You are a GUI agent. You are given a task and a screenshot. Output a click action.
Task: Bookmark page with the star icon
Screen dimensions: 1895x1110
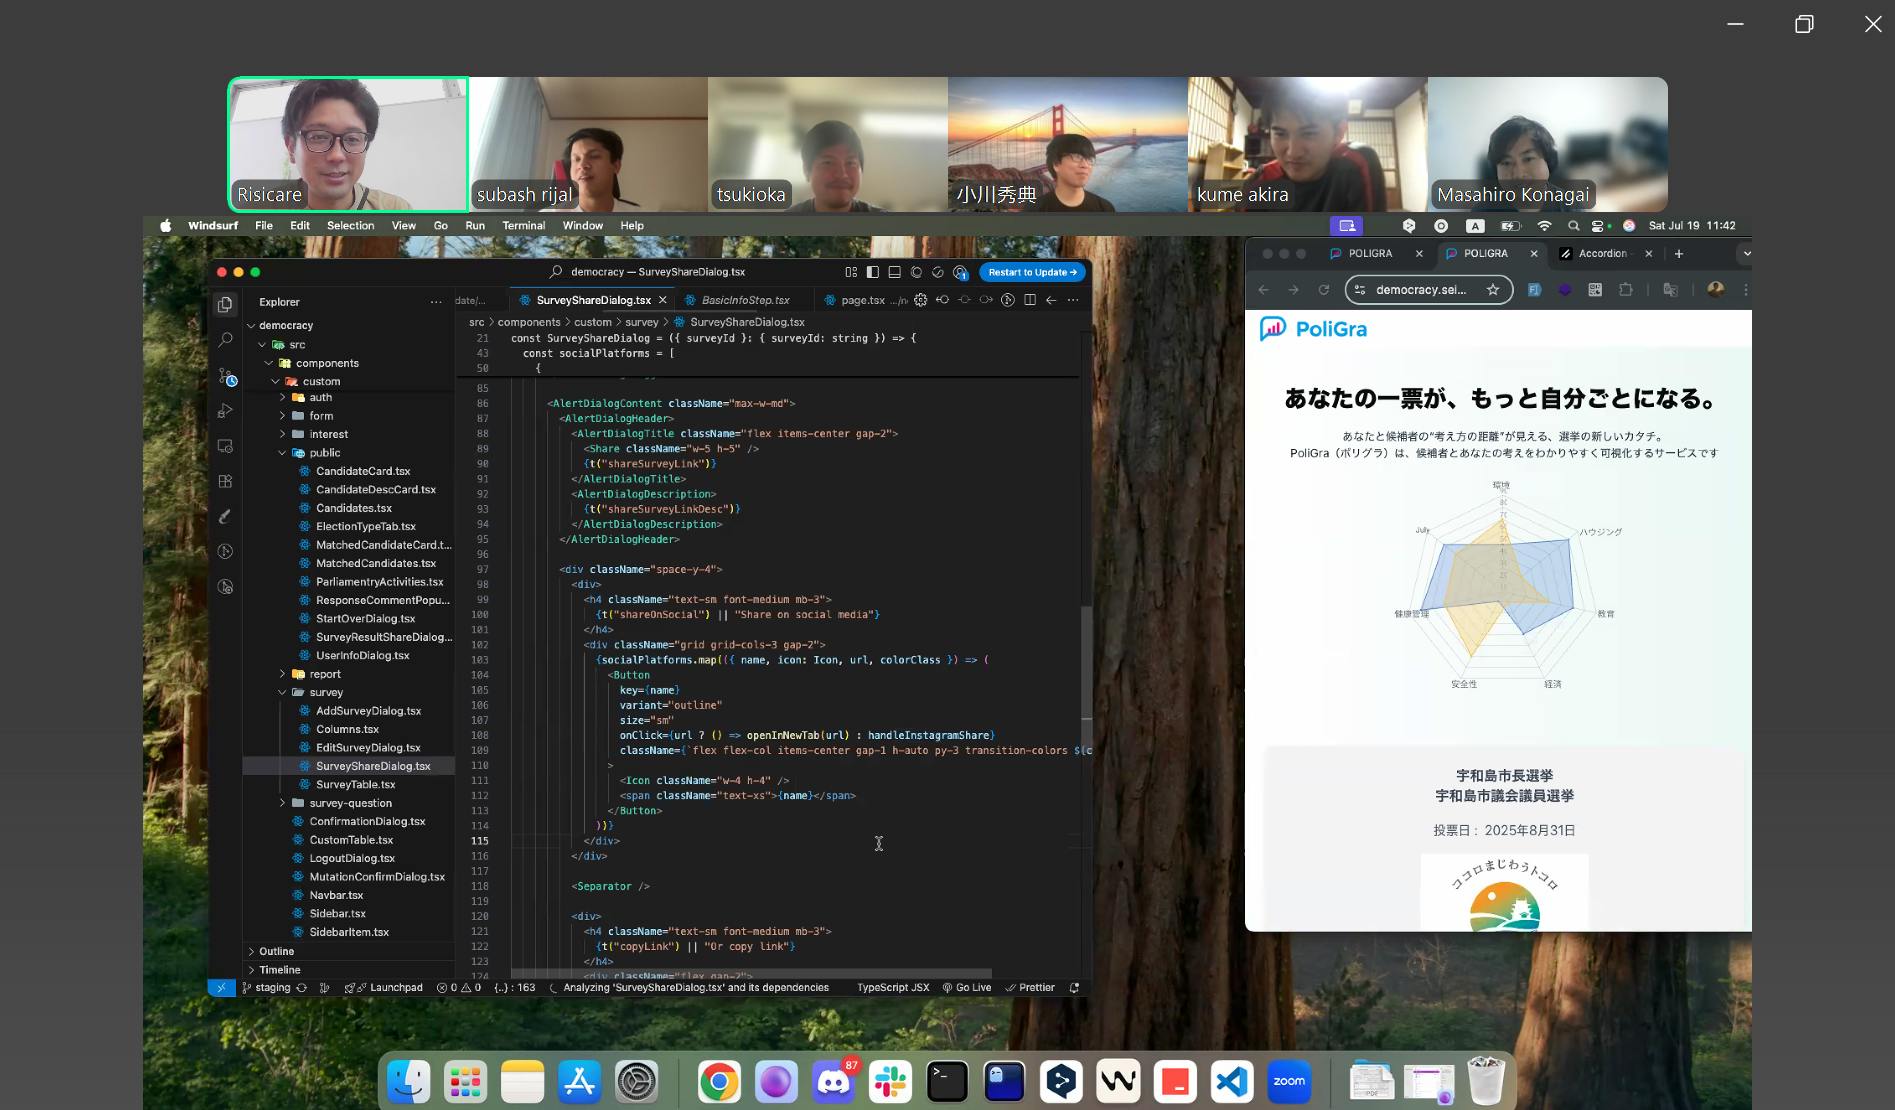point(1493,290)
